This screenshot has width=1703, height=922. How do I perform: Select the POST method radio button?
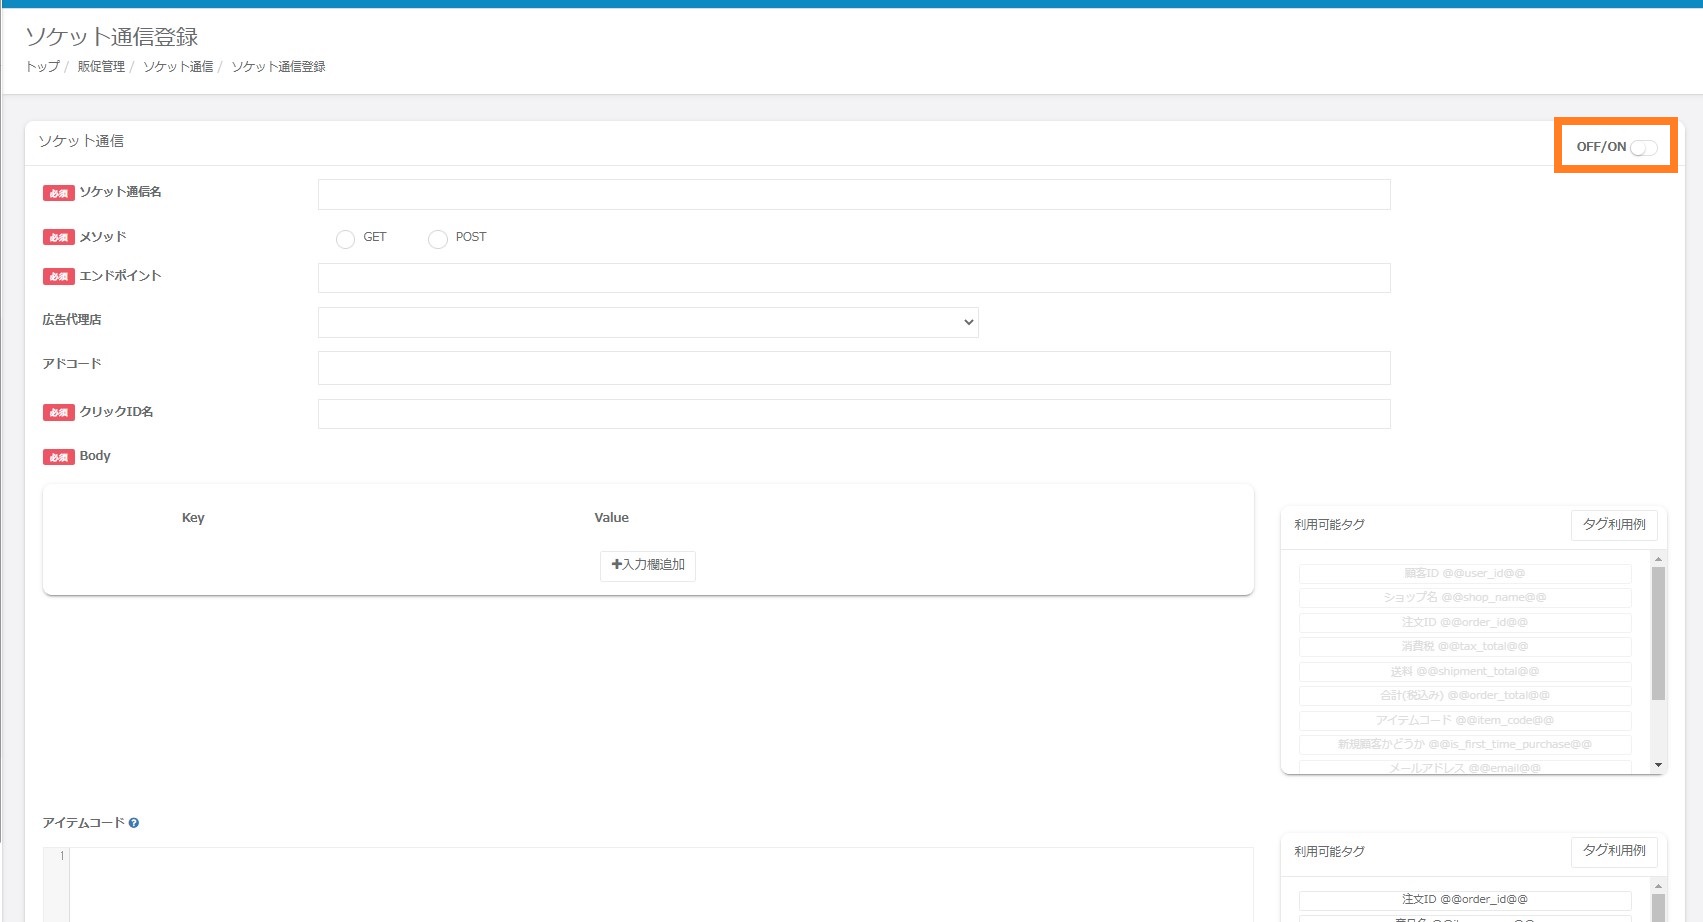[x=437, y=239]
